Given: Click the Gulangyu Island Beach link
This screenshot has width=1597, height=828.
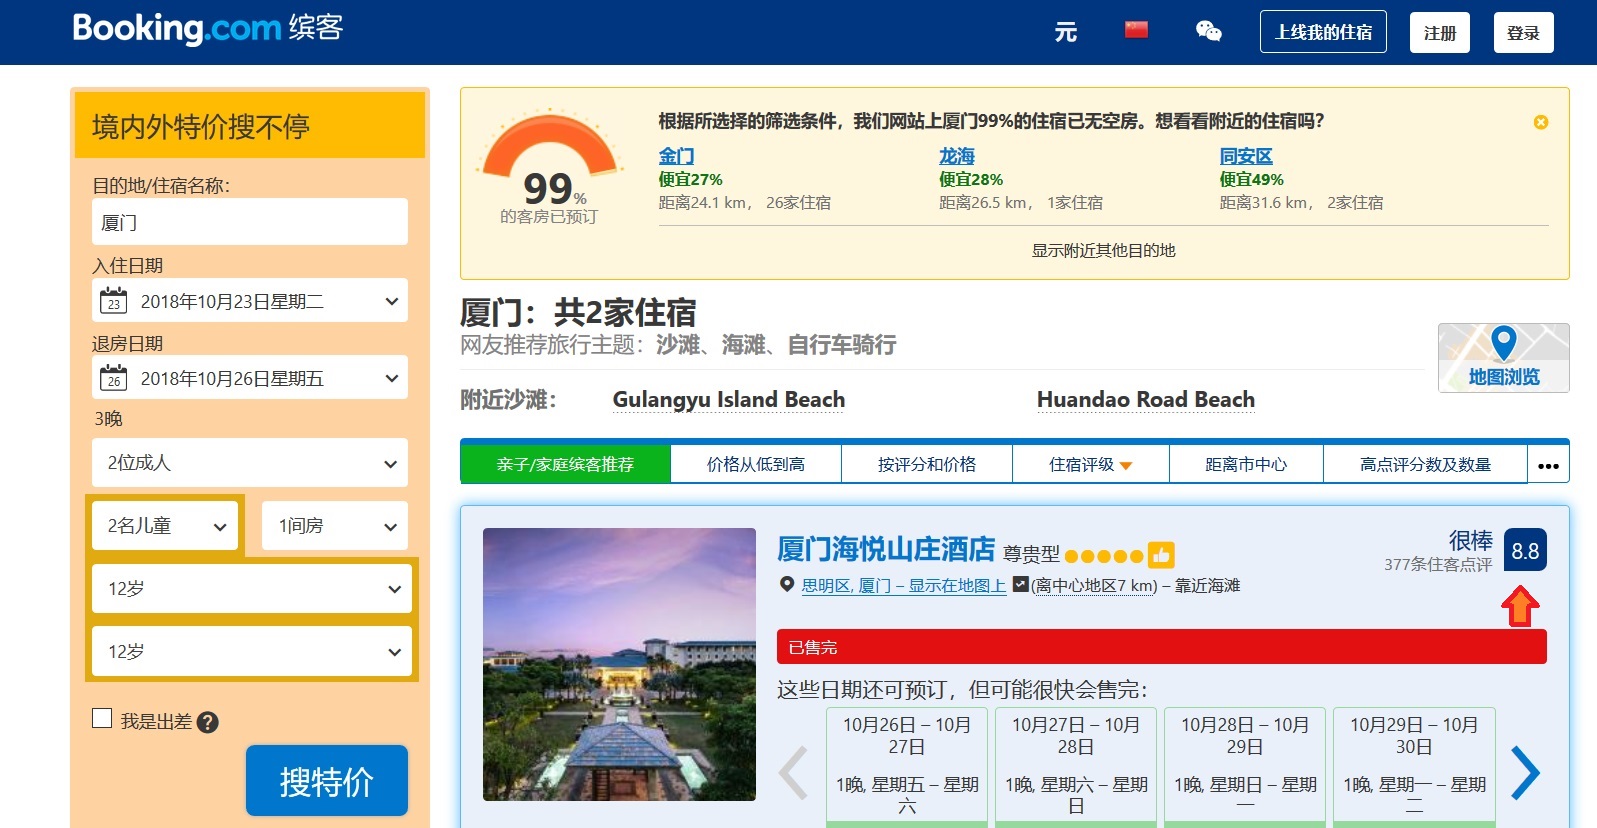Looking at the screenshot, I should pyautogui.click(x=729, y=400).
